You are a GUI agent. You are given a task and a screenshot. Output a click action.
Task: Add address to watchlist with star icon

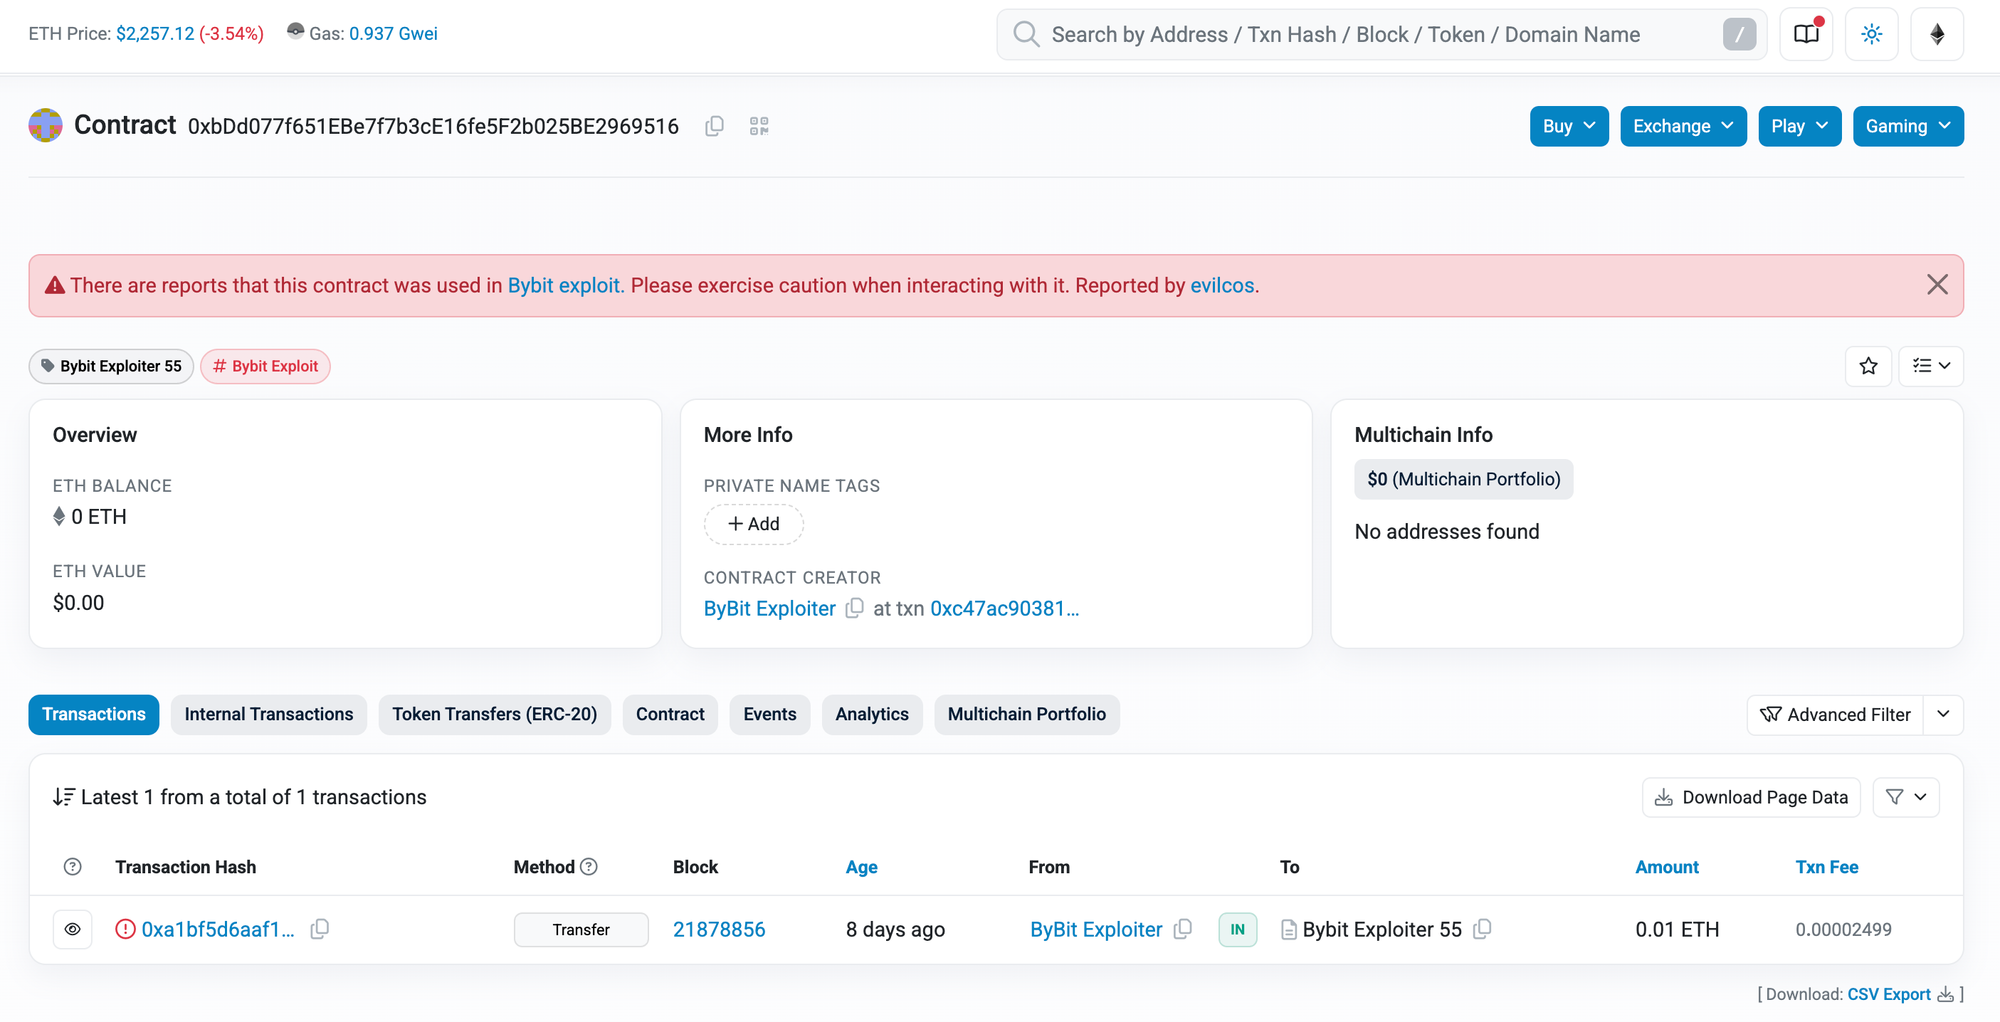[x=1868, y=366]
